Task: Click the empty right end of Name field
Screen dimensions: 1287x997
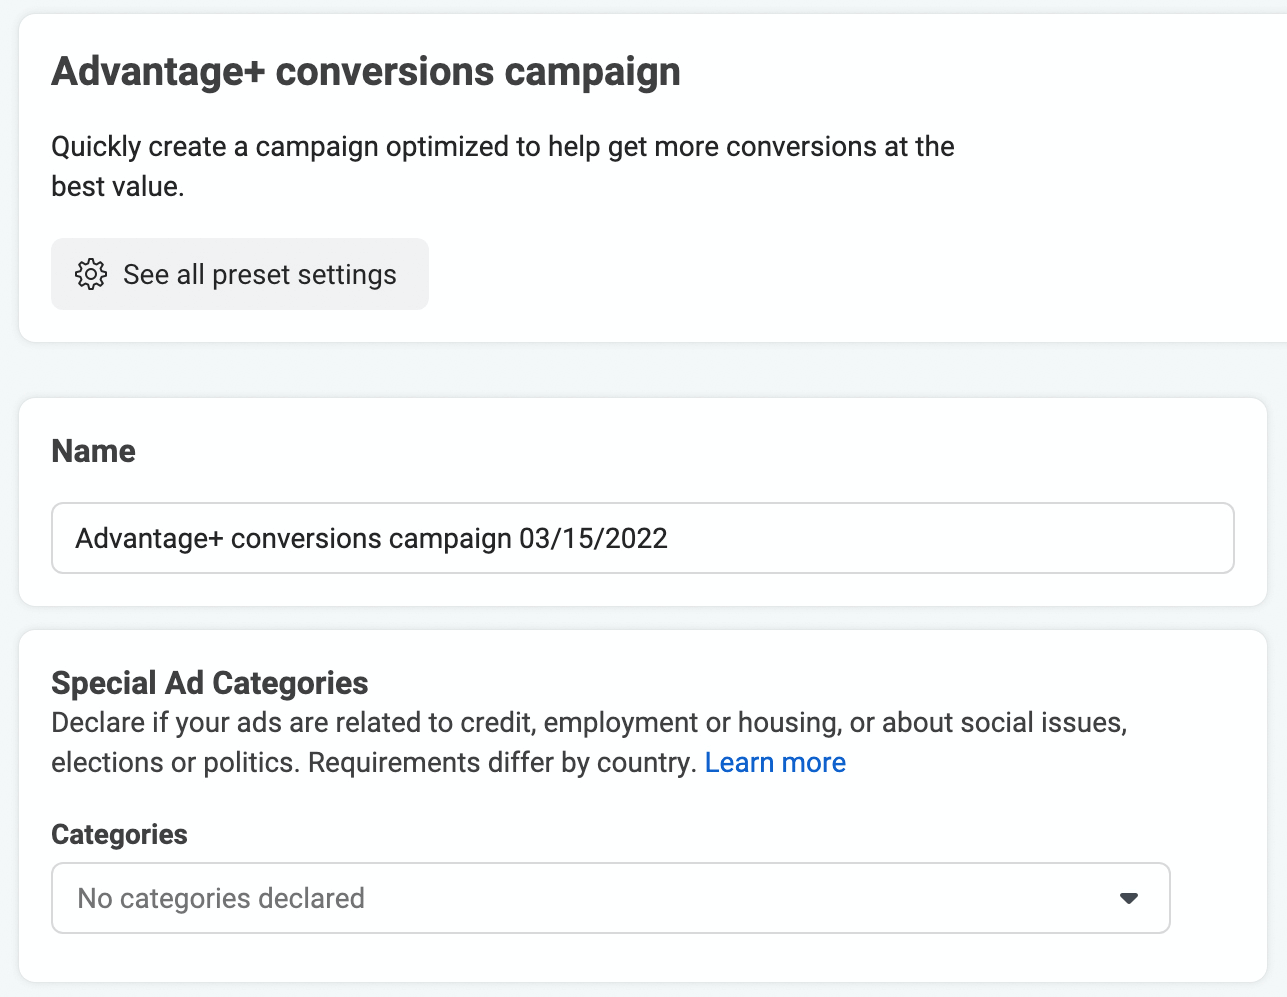Action: click(950, 538)
